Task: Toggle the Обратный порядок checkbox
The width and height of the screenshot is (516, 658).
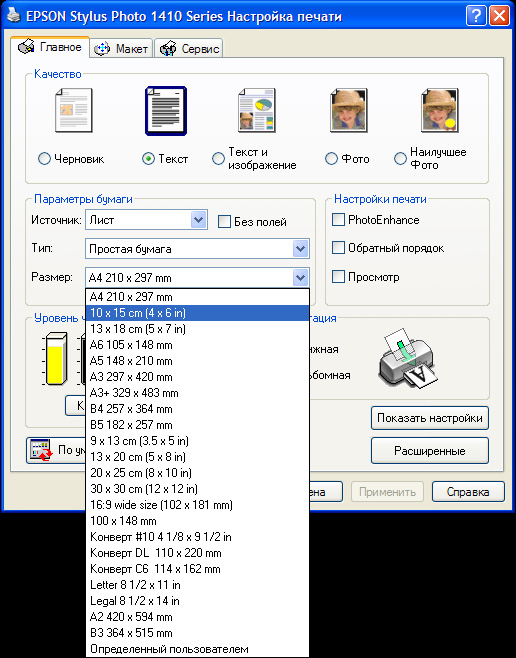Action: click(338, 248)
